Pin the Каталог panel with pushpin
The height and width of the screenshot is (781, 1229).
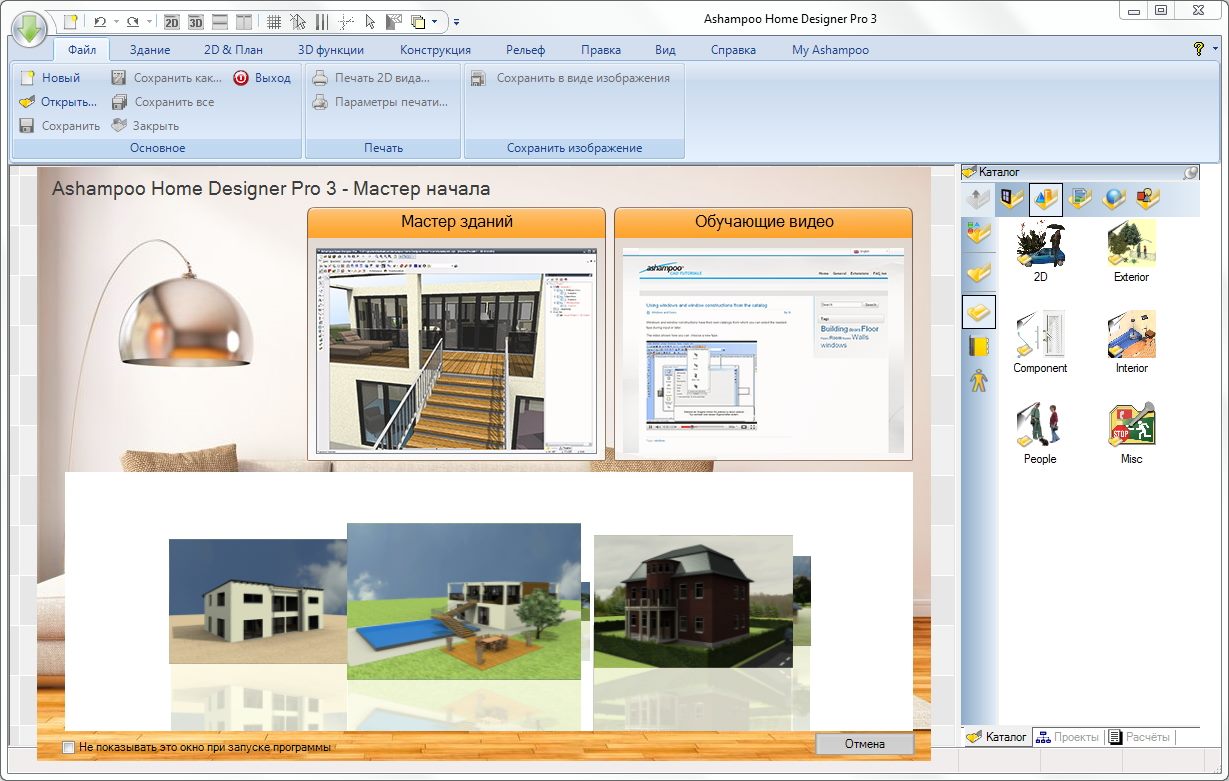[x=1190, y=172]
